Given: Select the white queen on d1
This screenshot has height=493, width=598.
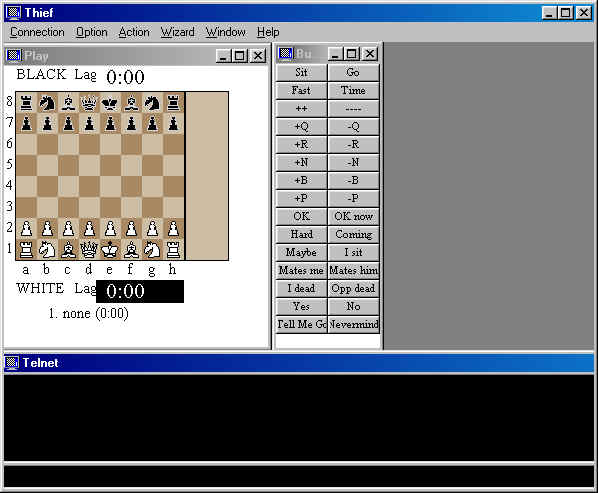Looking at the screenshot, I should coord(90,250).
